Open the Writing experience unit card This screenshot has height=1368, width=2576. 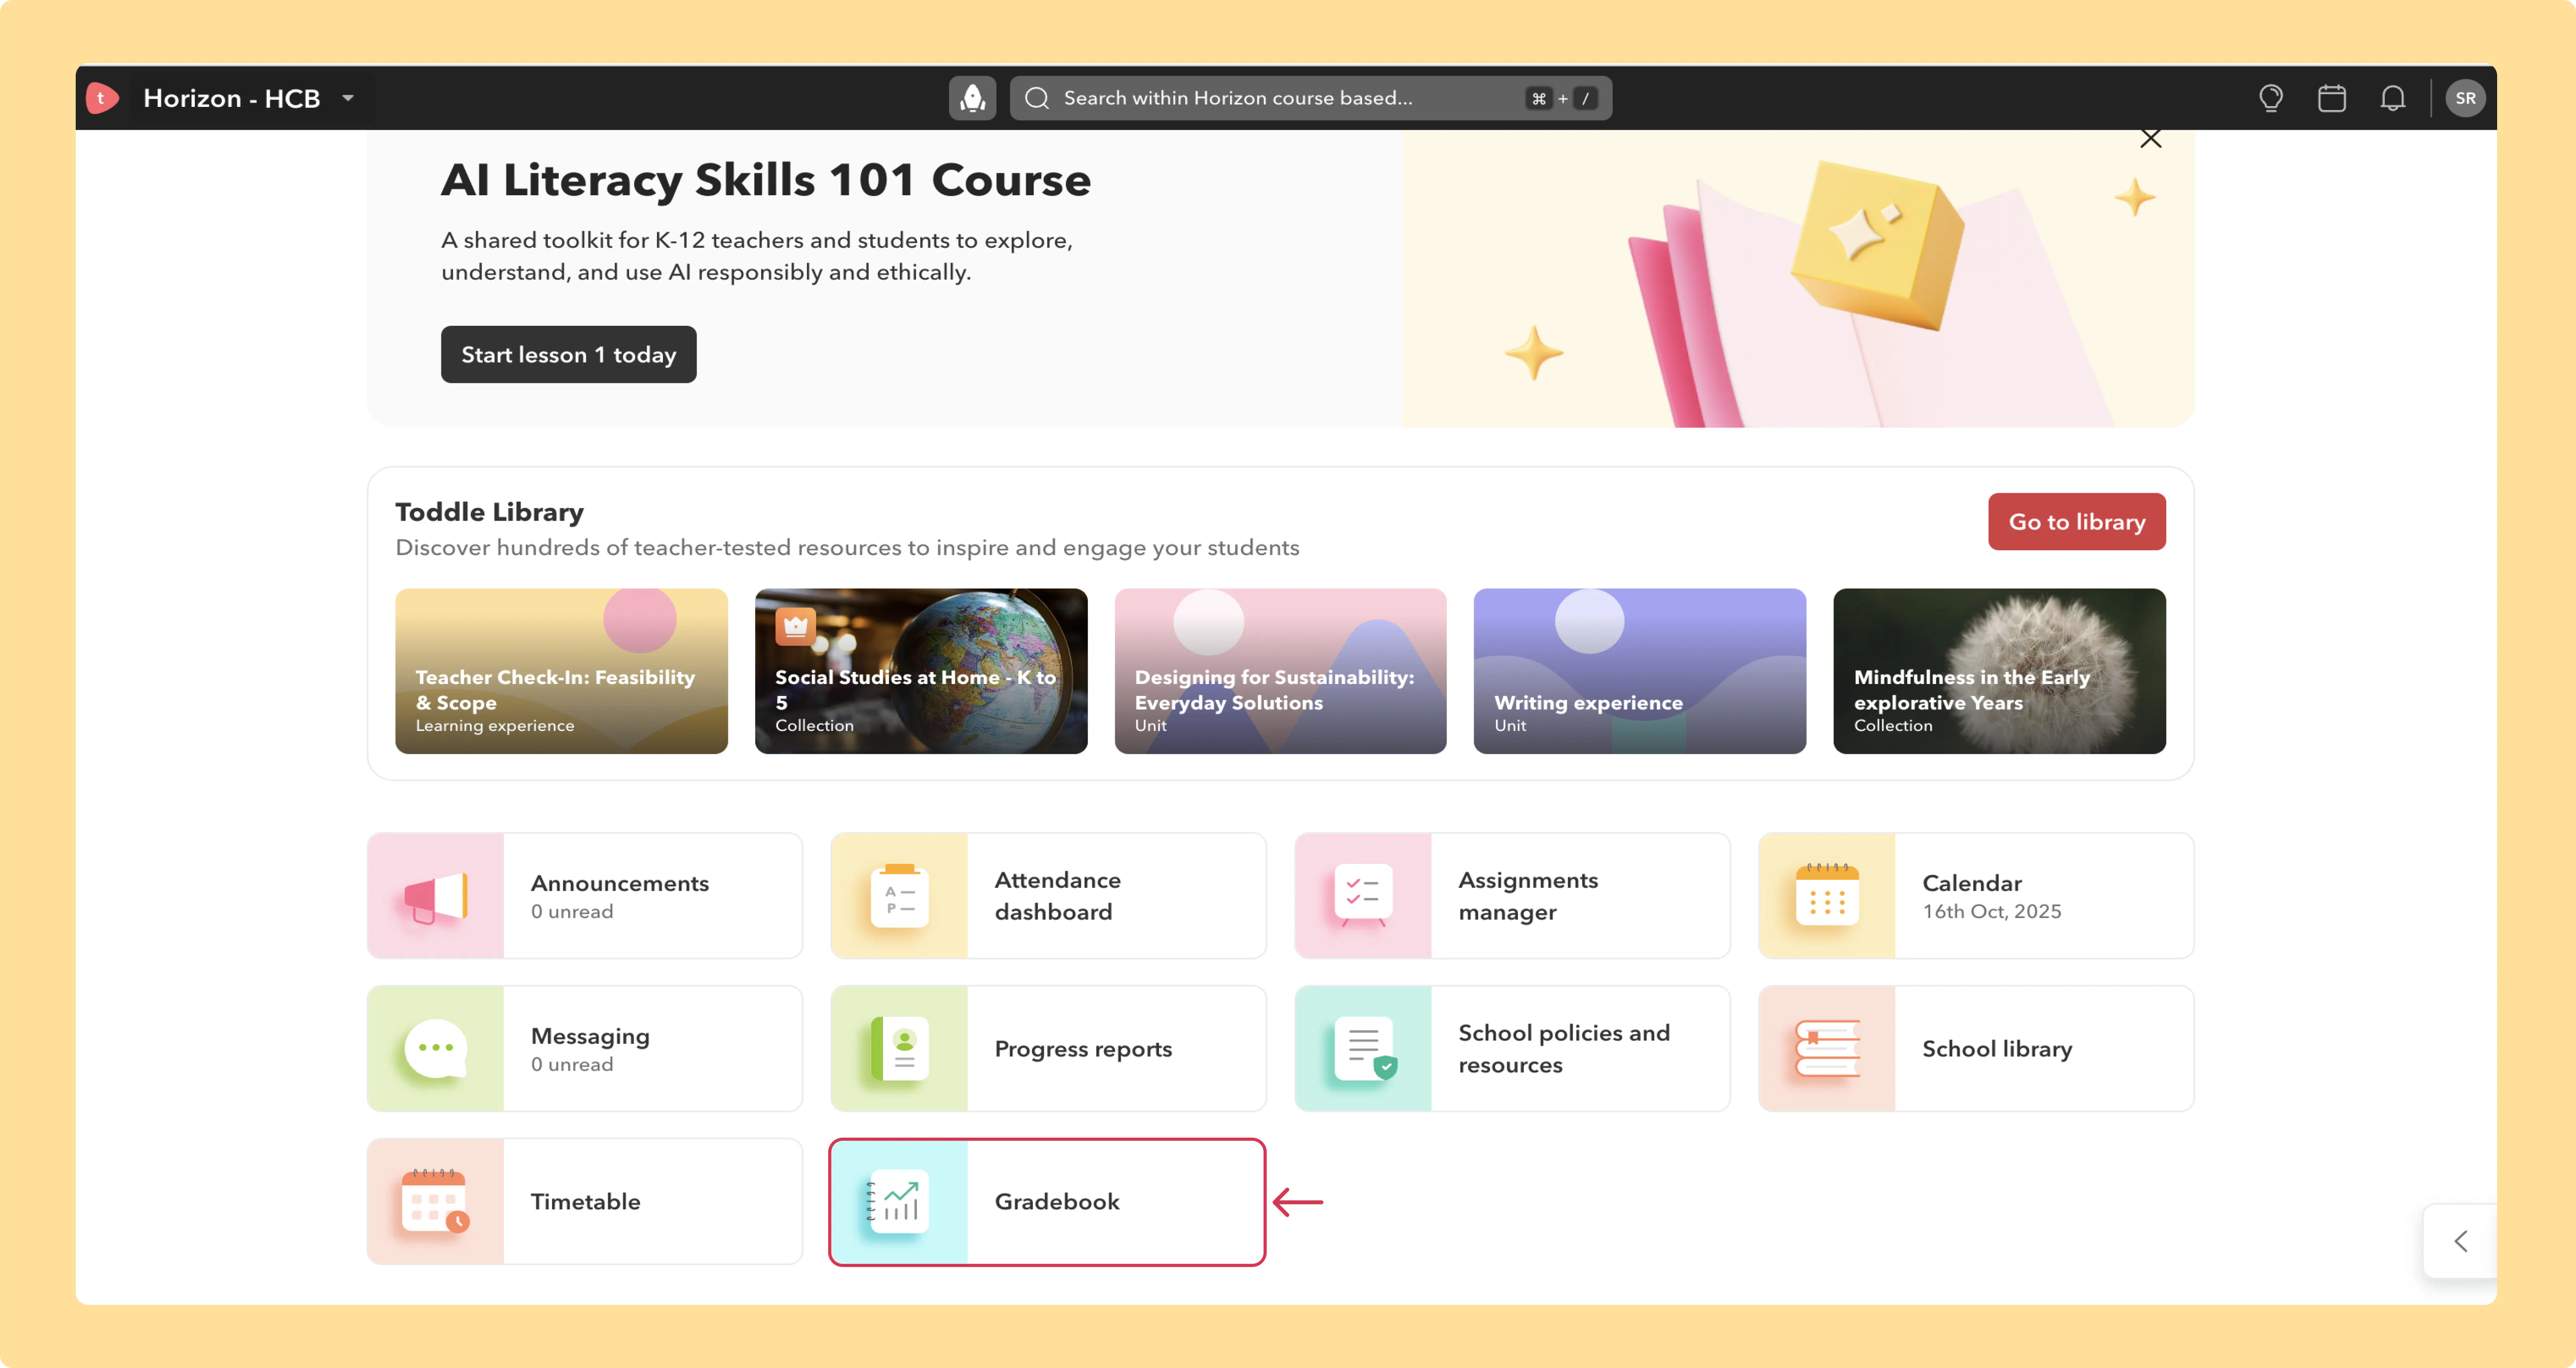(1640, 671)
